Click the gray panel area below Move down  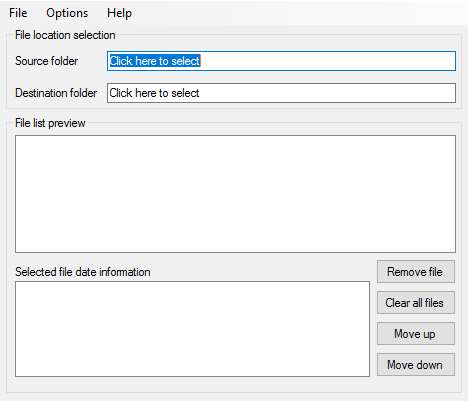pyautogui.click(x=416, y=384)
